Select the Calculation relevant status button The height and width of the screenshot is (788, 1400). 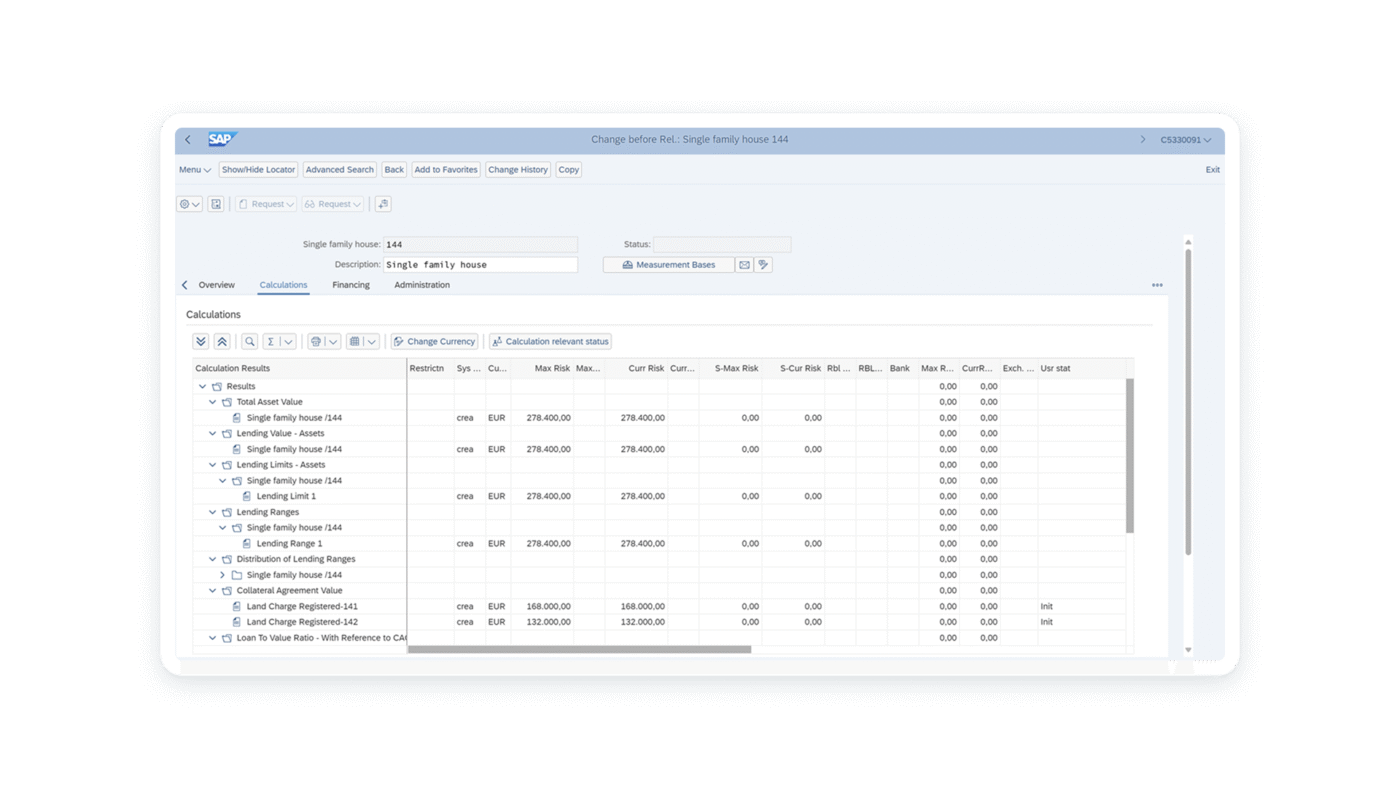click(550, 341)
